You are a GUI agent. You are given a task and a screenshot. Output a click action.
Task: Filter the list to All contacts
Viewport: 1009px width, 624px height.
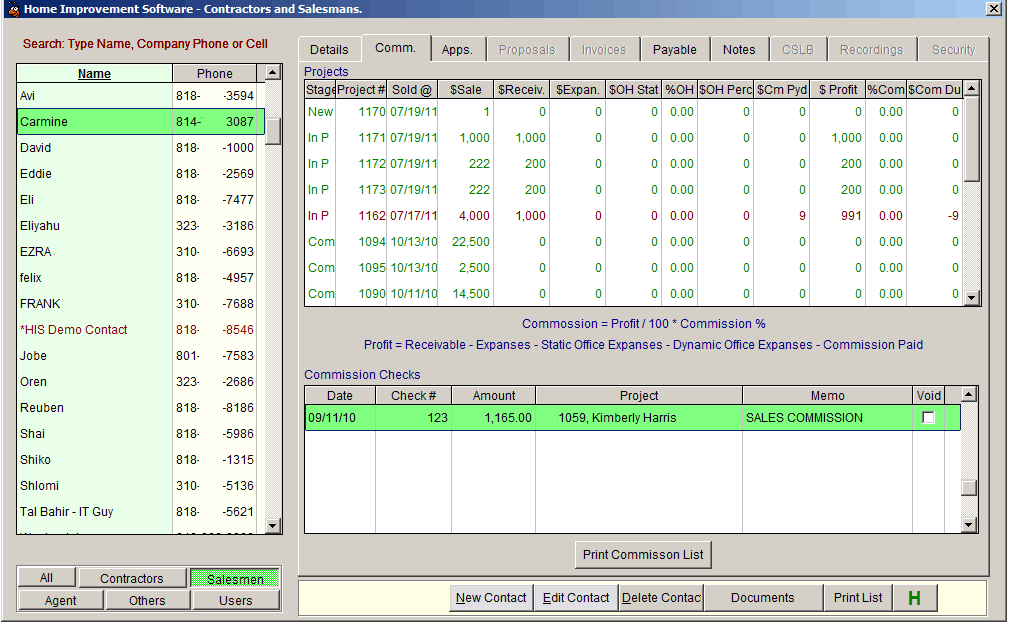46,578
